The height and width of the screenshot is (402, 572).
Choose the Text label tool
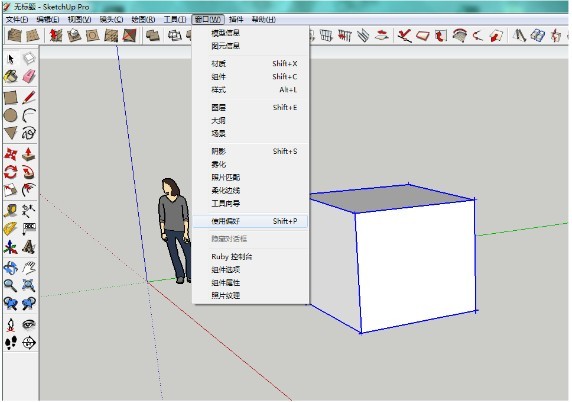29,228
